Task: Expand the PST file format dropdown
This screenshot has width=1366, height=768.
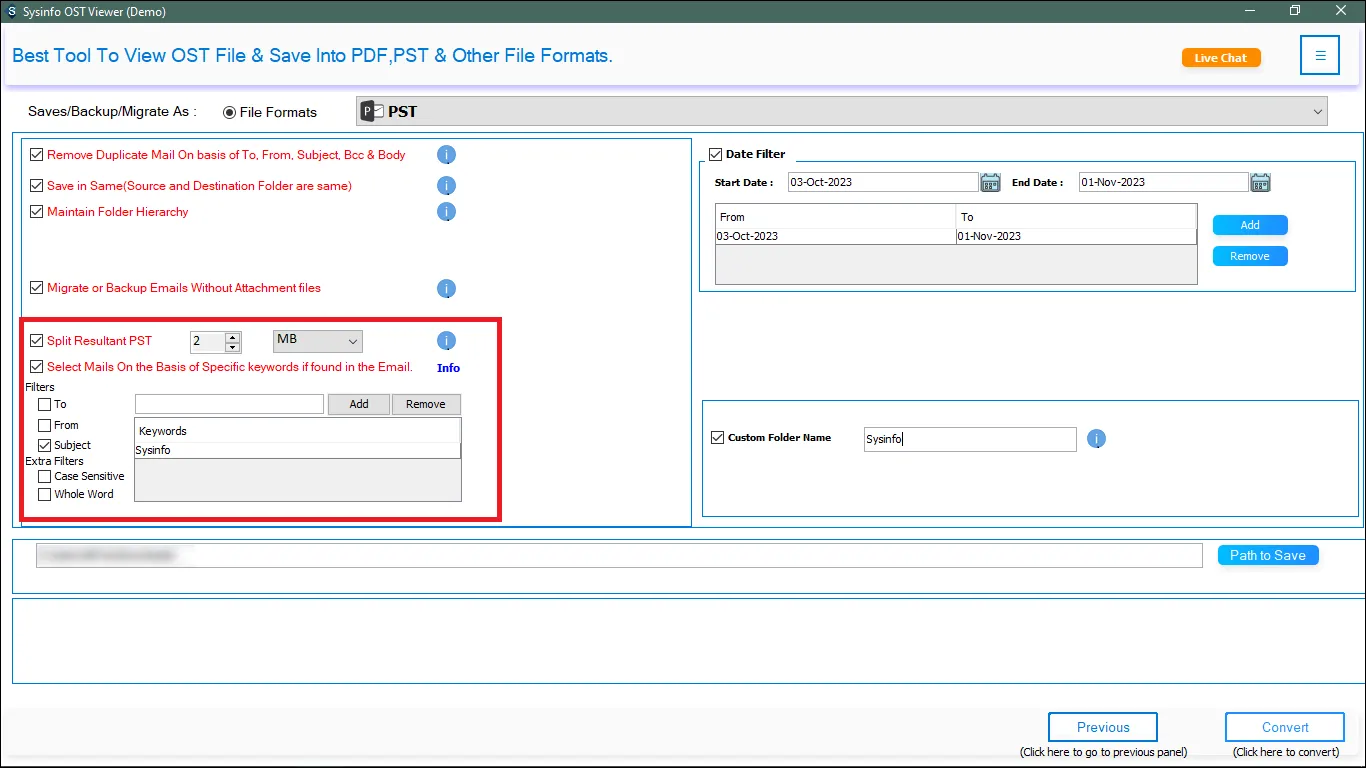Action: (x=1316, y=112)
